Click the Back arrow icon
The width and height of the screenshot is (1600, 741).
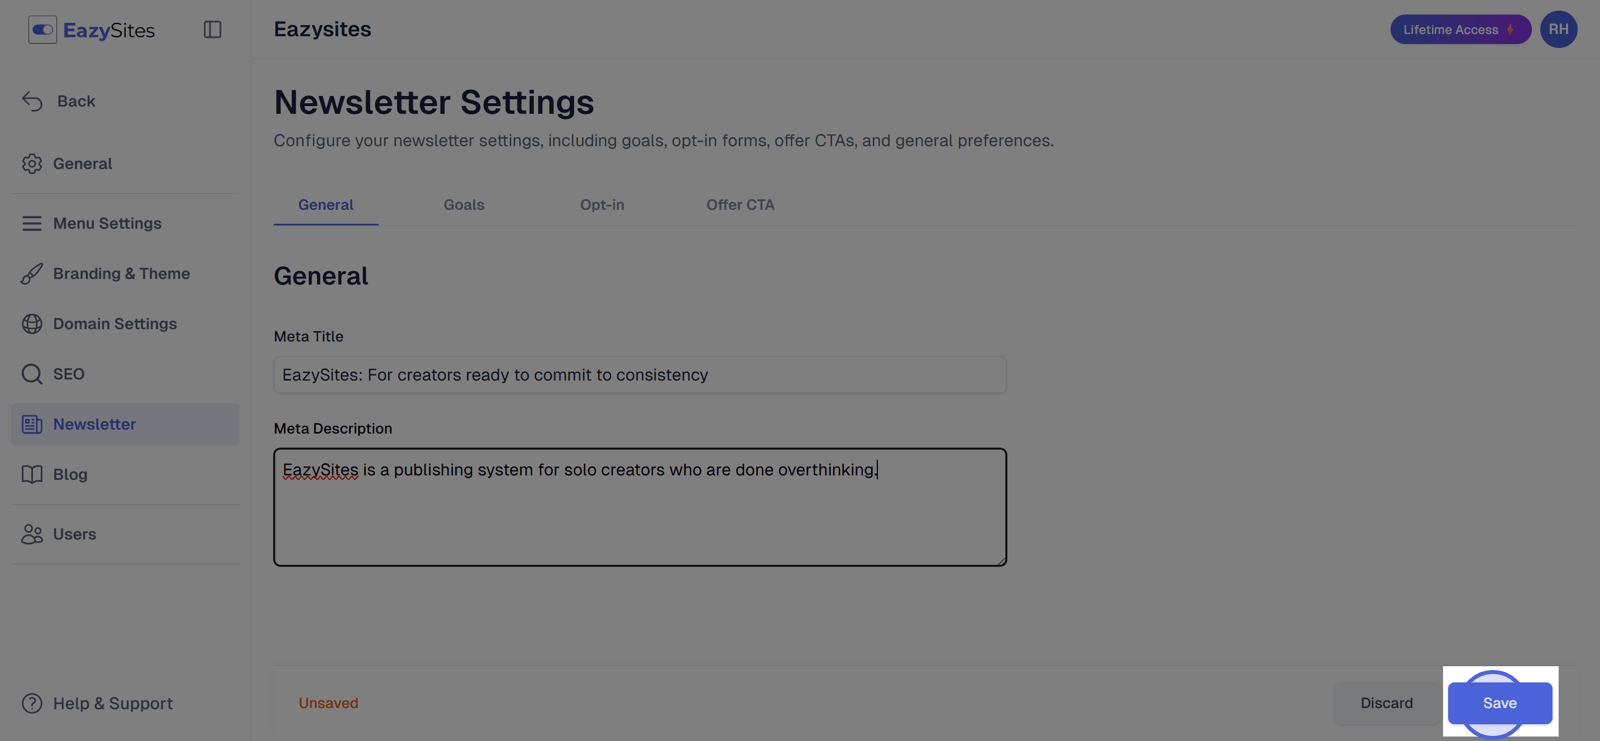click(x=32, y=101)
